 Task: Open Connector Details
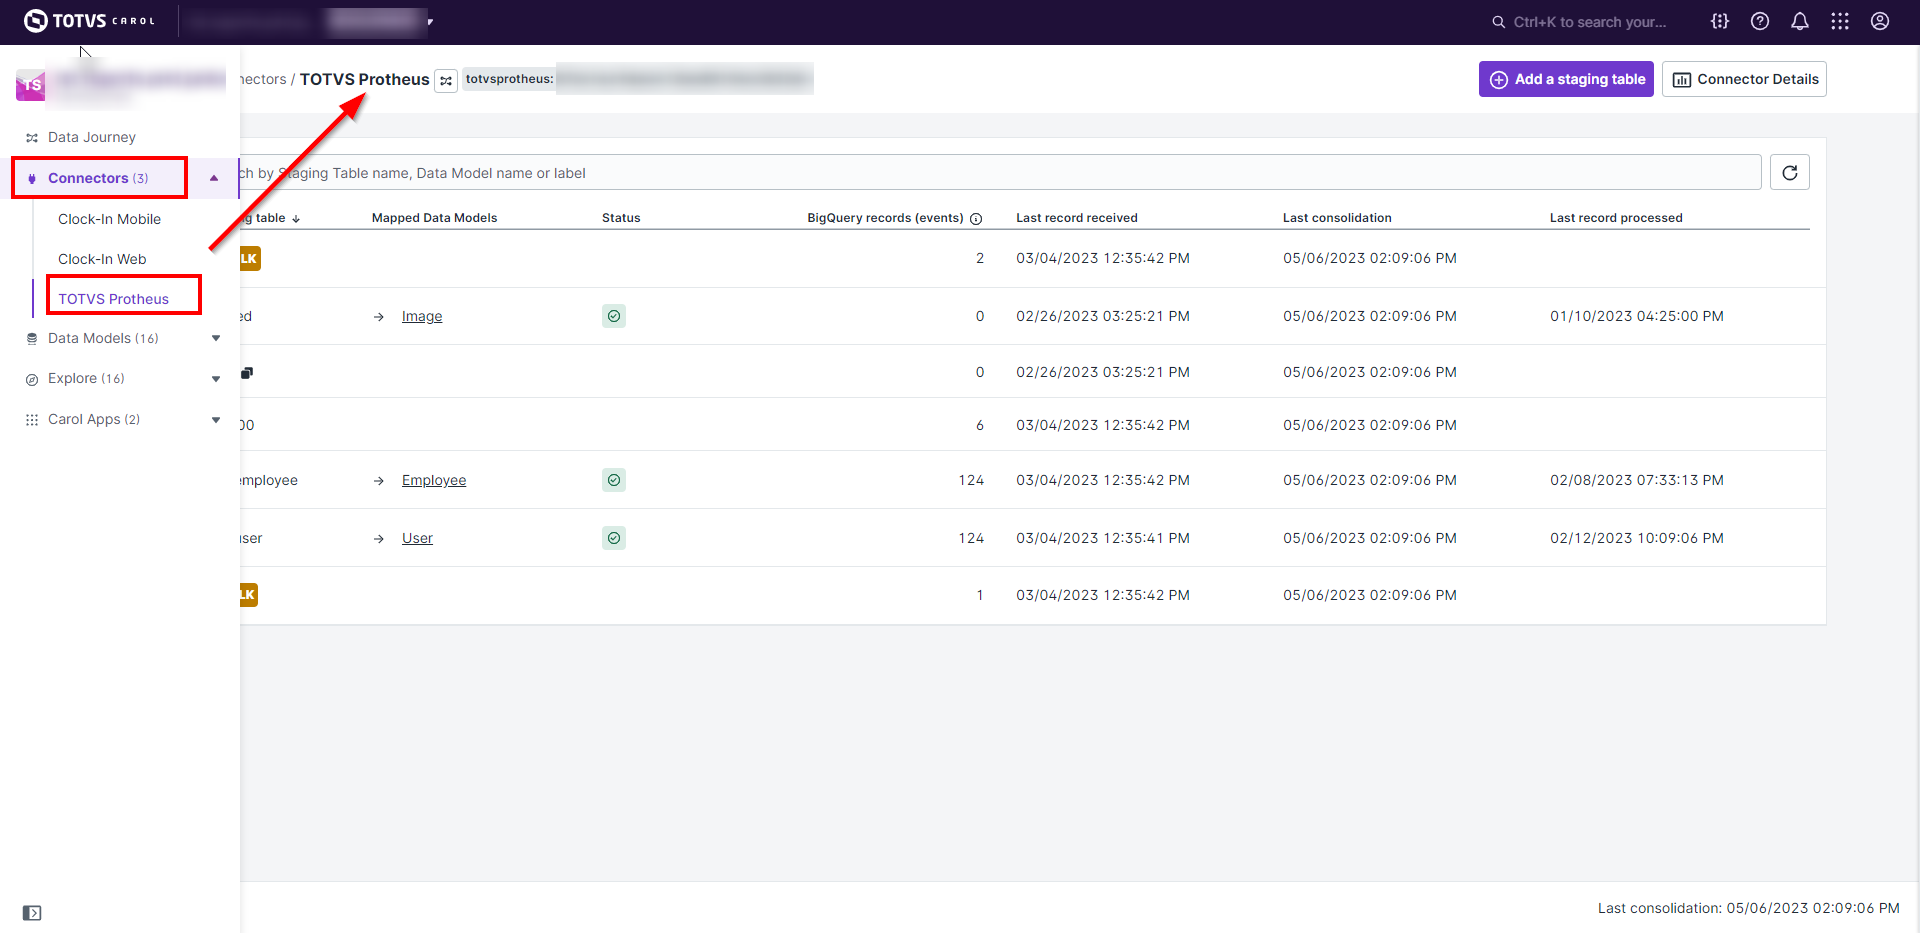point(1744,79)
